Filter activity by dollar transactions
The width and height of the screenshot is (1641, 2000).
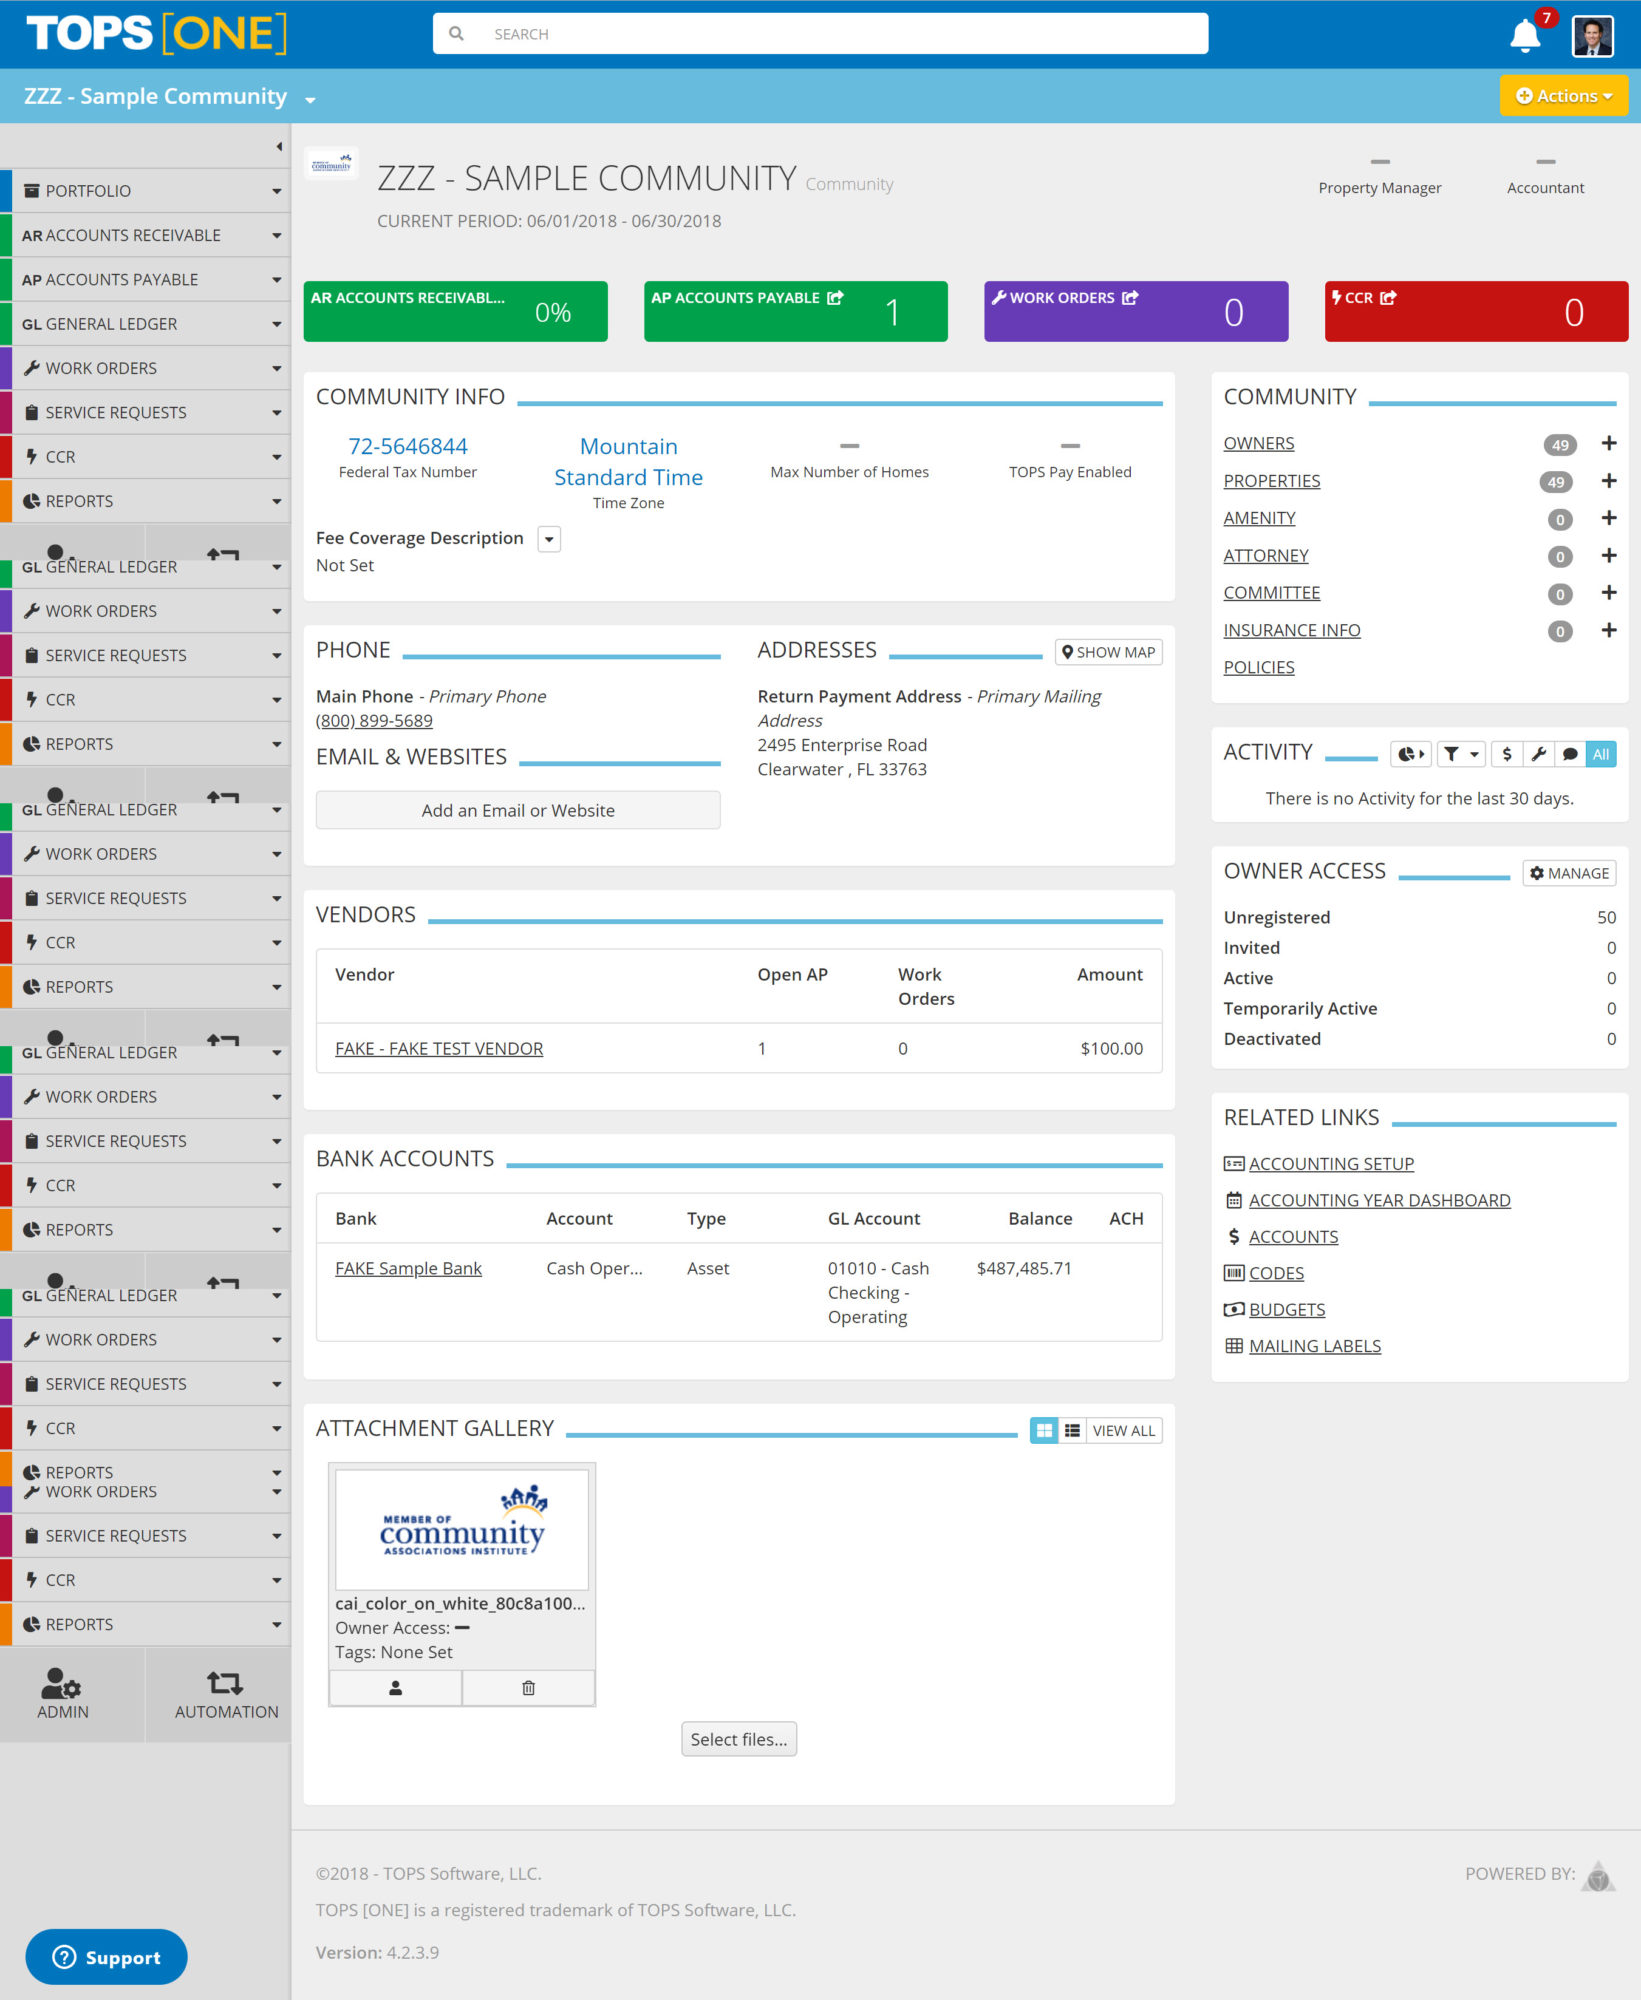tap(1507, 754)
